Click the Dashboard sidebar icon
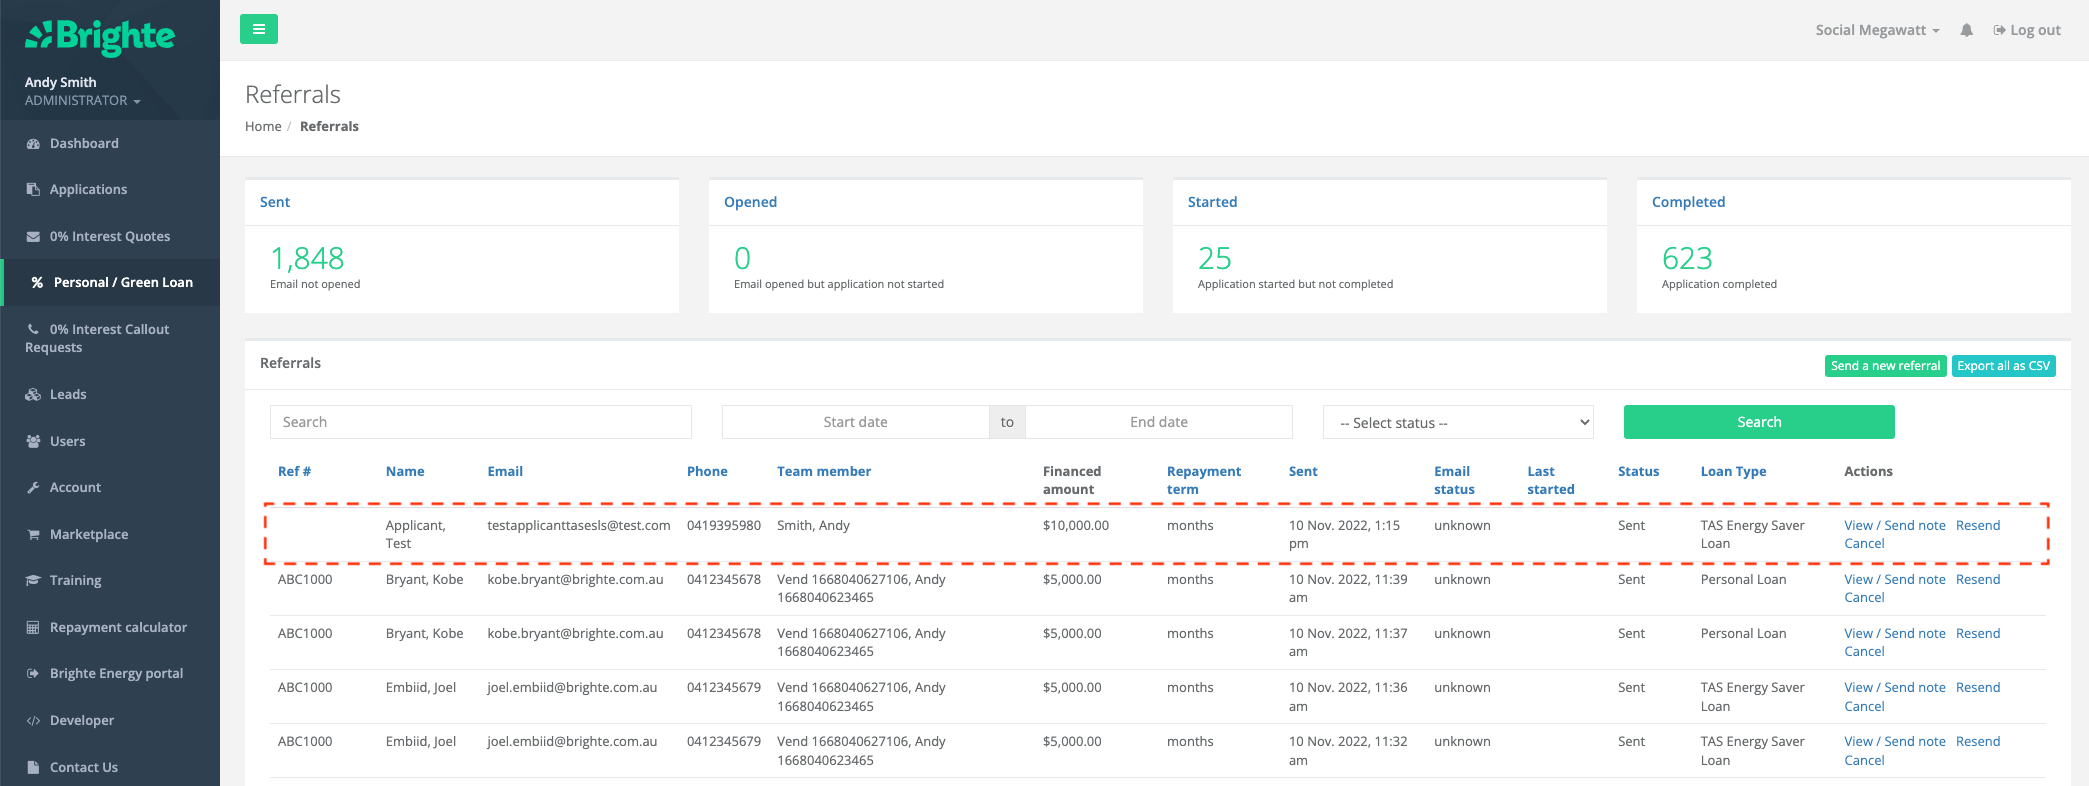Viewport: 2089px width, 786px height. tap(33, 144)
